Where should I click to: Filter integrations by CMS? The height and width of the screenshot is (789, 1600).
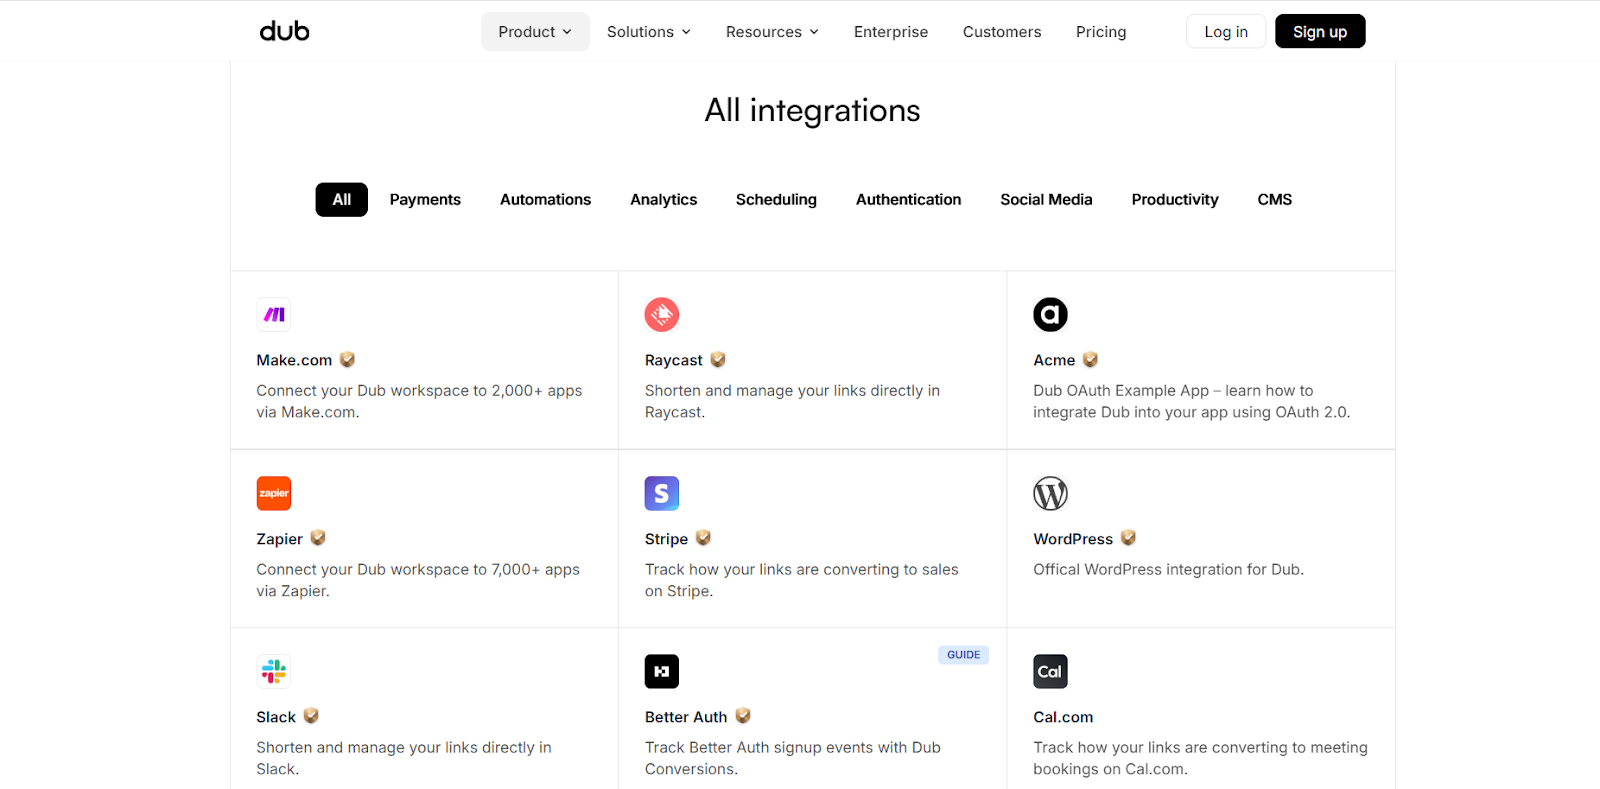(1275, 200)
